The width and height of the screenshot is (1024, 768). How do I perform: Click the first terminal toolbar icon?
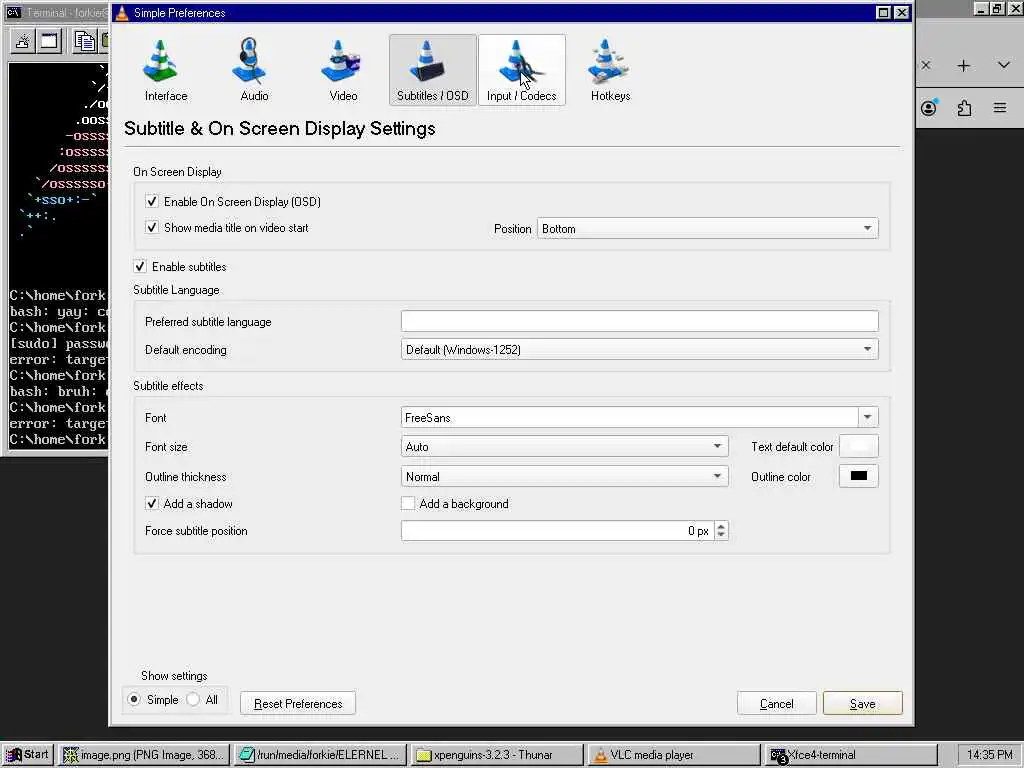[x=23, y=42]
